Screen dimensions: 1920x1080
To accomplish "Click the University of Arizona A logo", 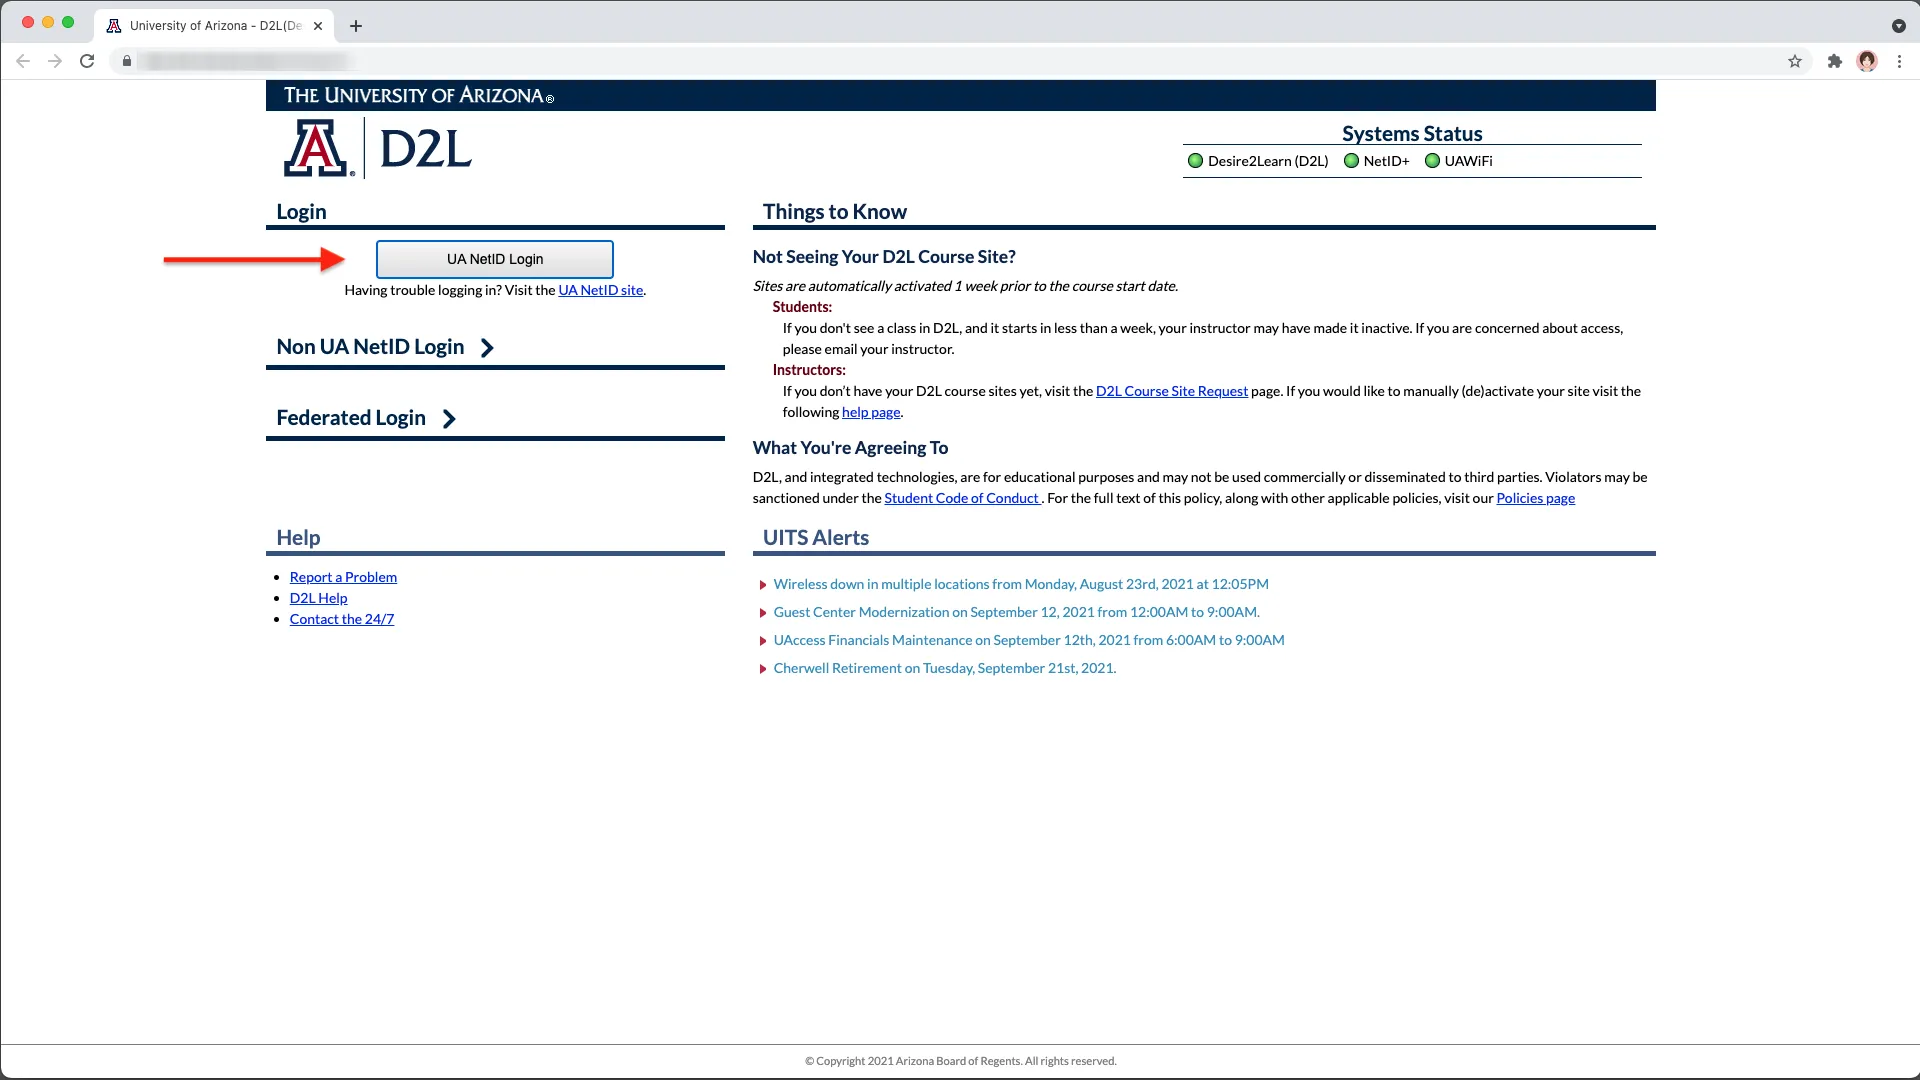I will 318,148.
